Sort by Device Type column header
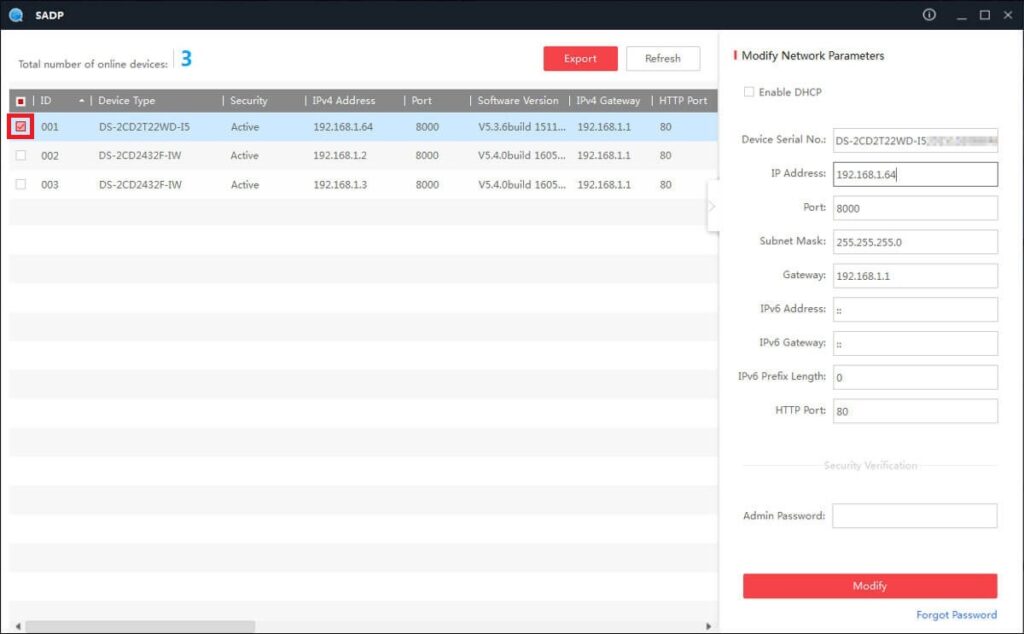 (127, 101)
